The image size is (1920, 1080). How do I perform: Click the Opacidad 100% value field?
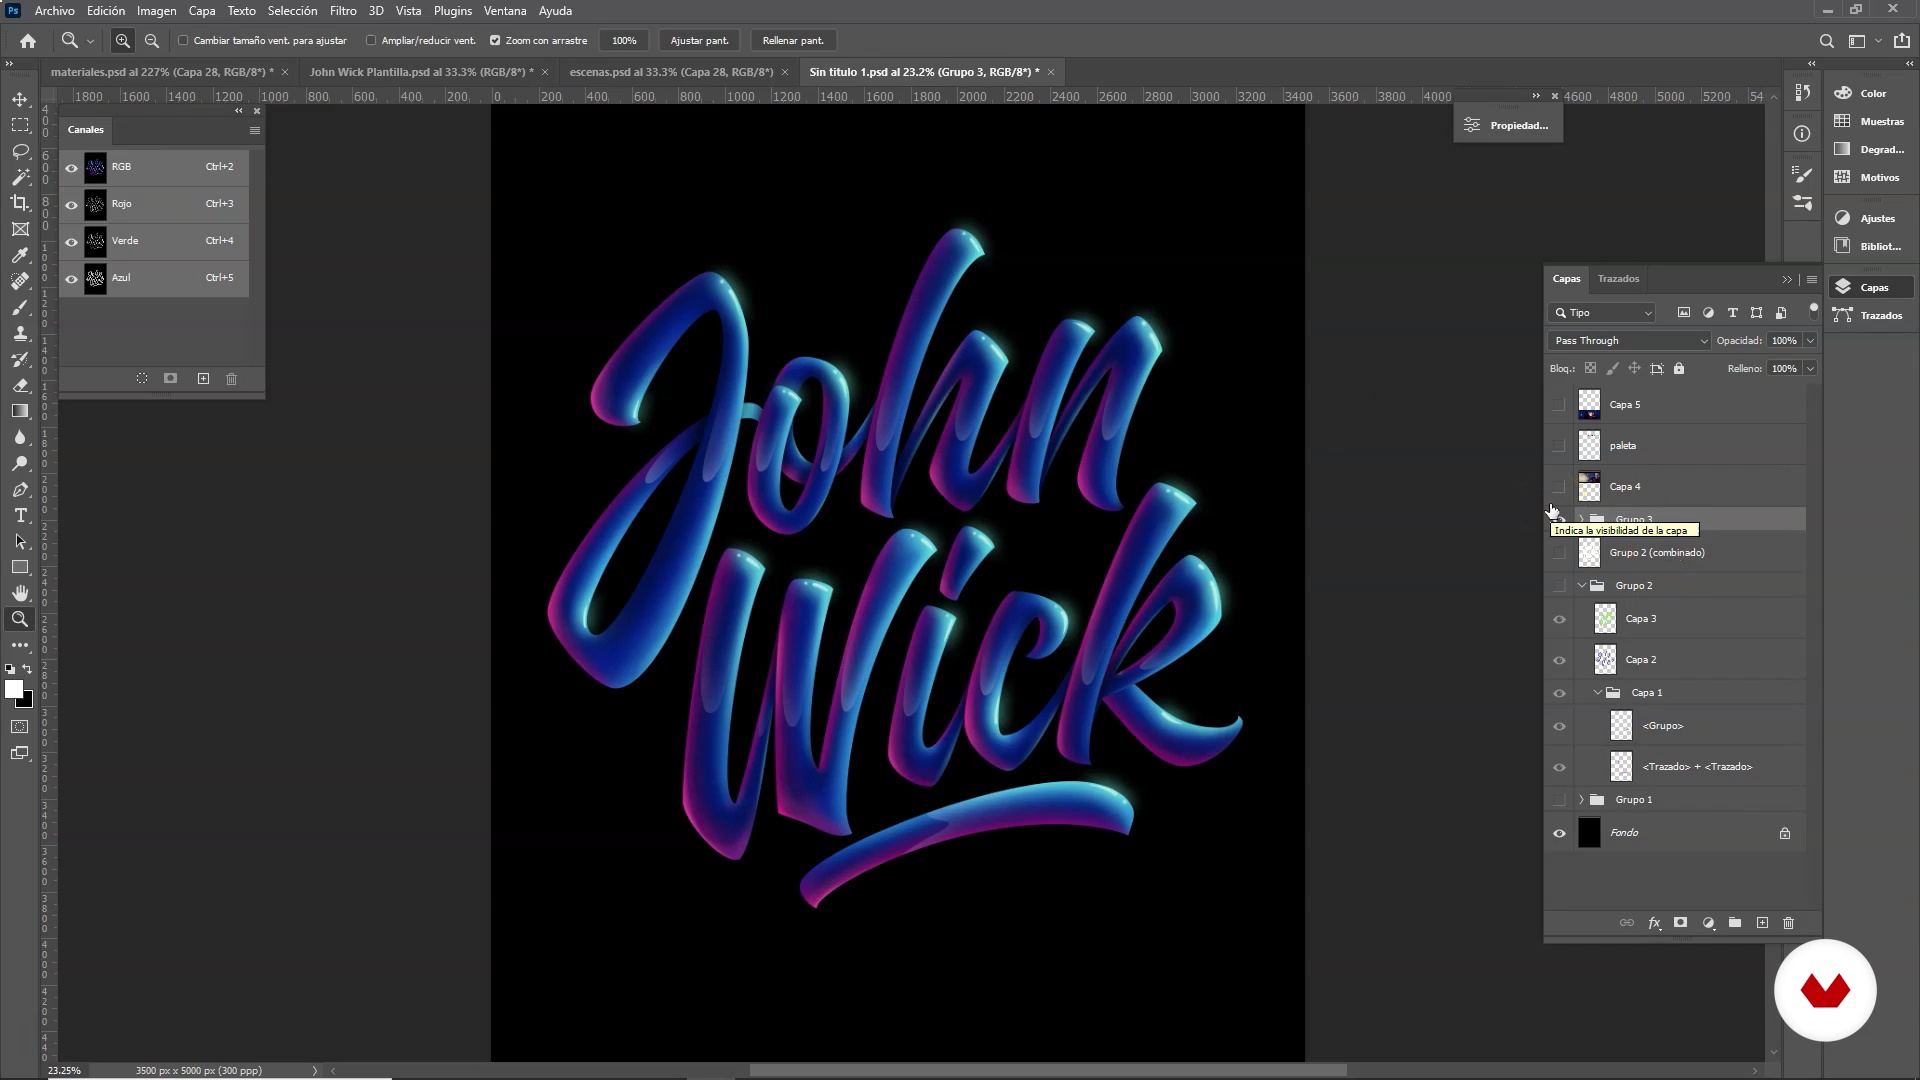[1784, 341]
